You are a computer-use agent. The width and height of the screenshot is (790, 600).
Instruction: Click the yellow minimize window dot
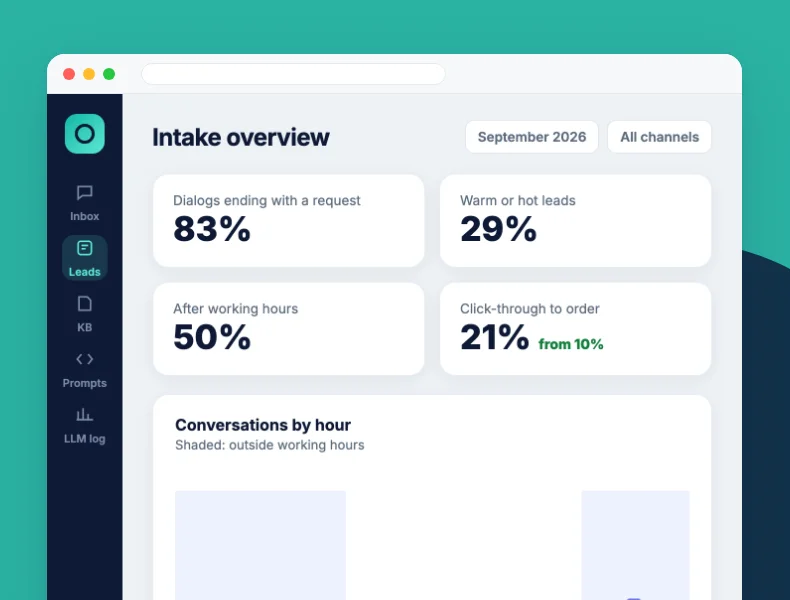89,74
